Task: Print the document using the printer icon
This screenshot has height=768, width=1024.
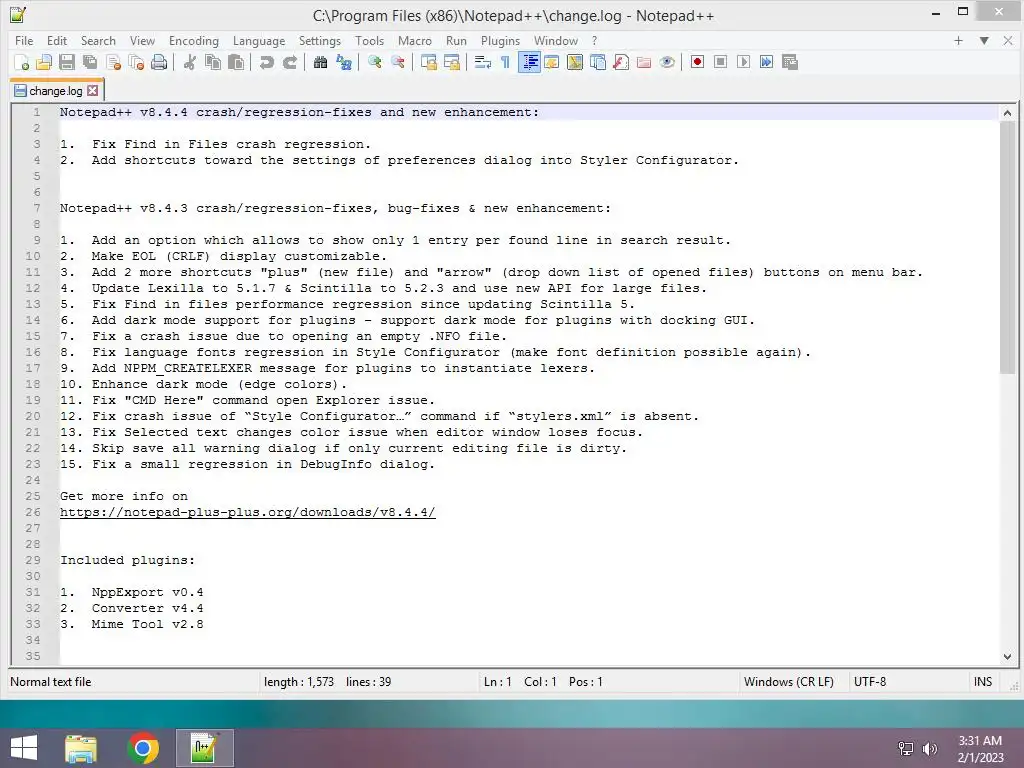Action: [159, 62]
